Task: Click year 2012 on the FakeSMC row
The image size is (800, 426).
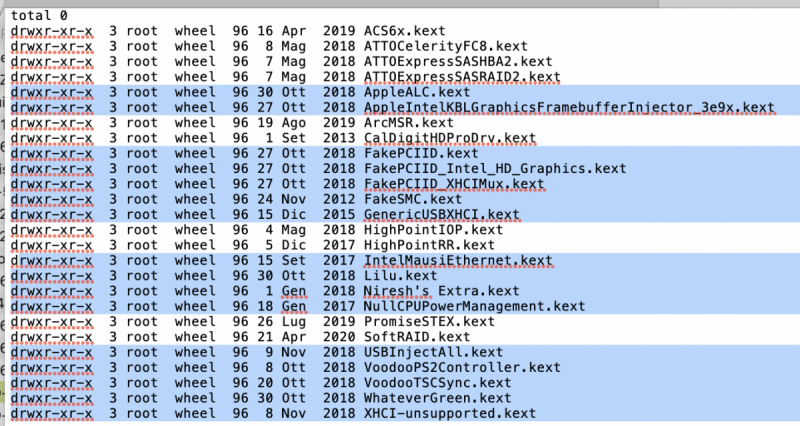Action: click(x=339, y=199)
